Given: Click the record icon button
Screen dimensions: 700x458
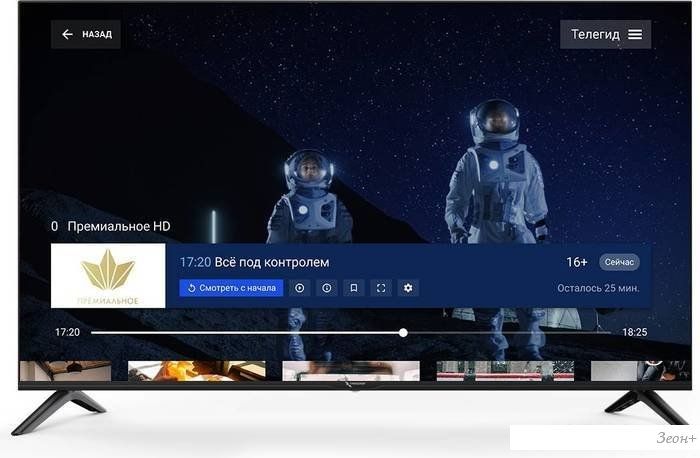Looking at the screenshot, I should [299, 288].
